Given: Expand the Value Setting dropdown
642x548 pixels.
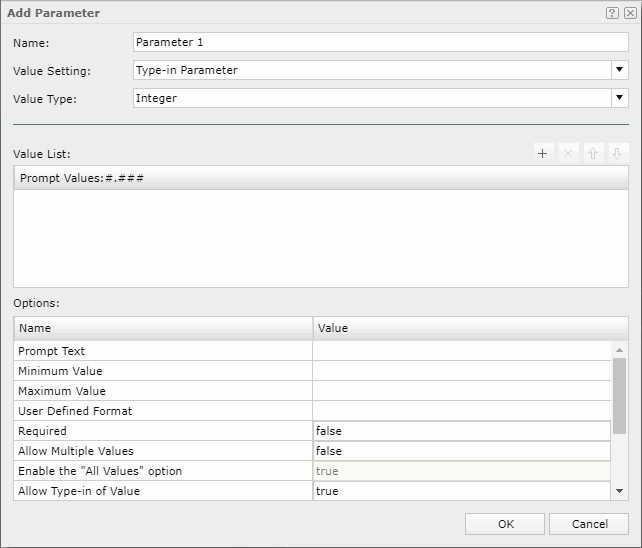Looking at the screenshot, I should tap(619, 70).
